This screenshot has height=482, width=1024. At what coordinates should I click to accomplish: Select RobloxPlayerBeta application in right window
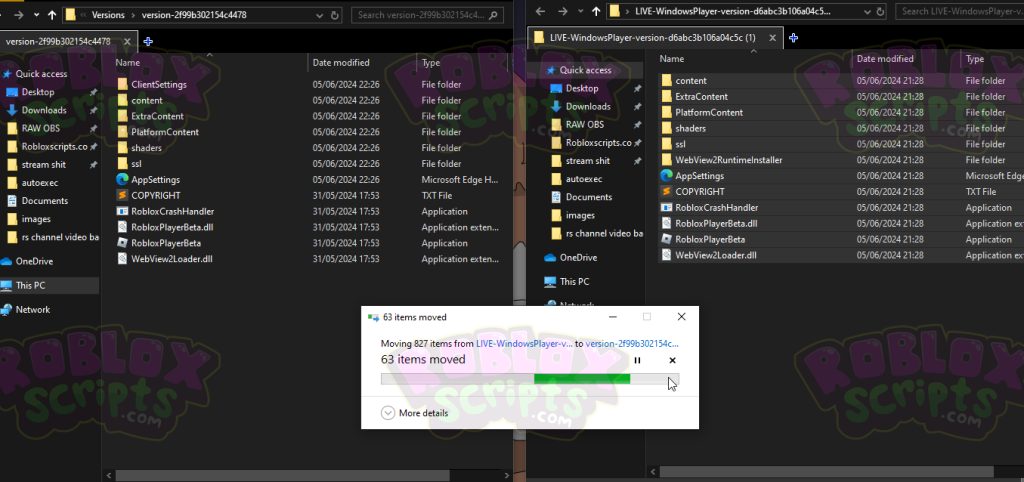(x=710, y=240)
